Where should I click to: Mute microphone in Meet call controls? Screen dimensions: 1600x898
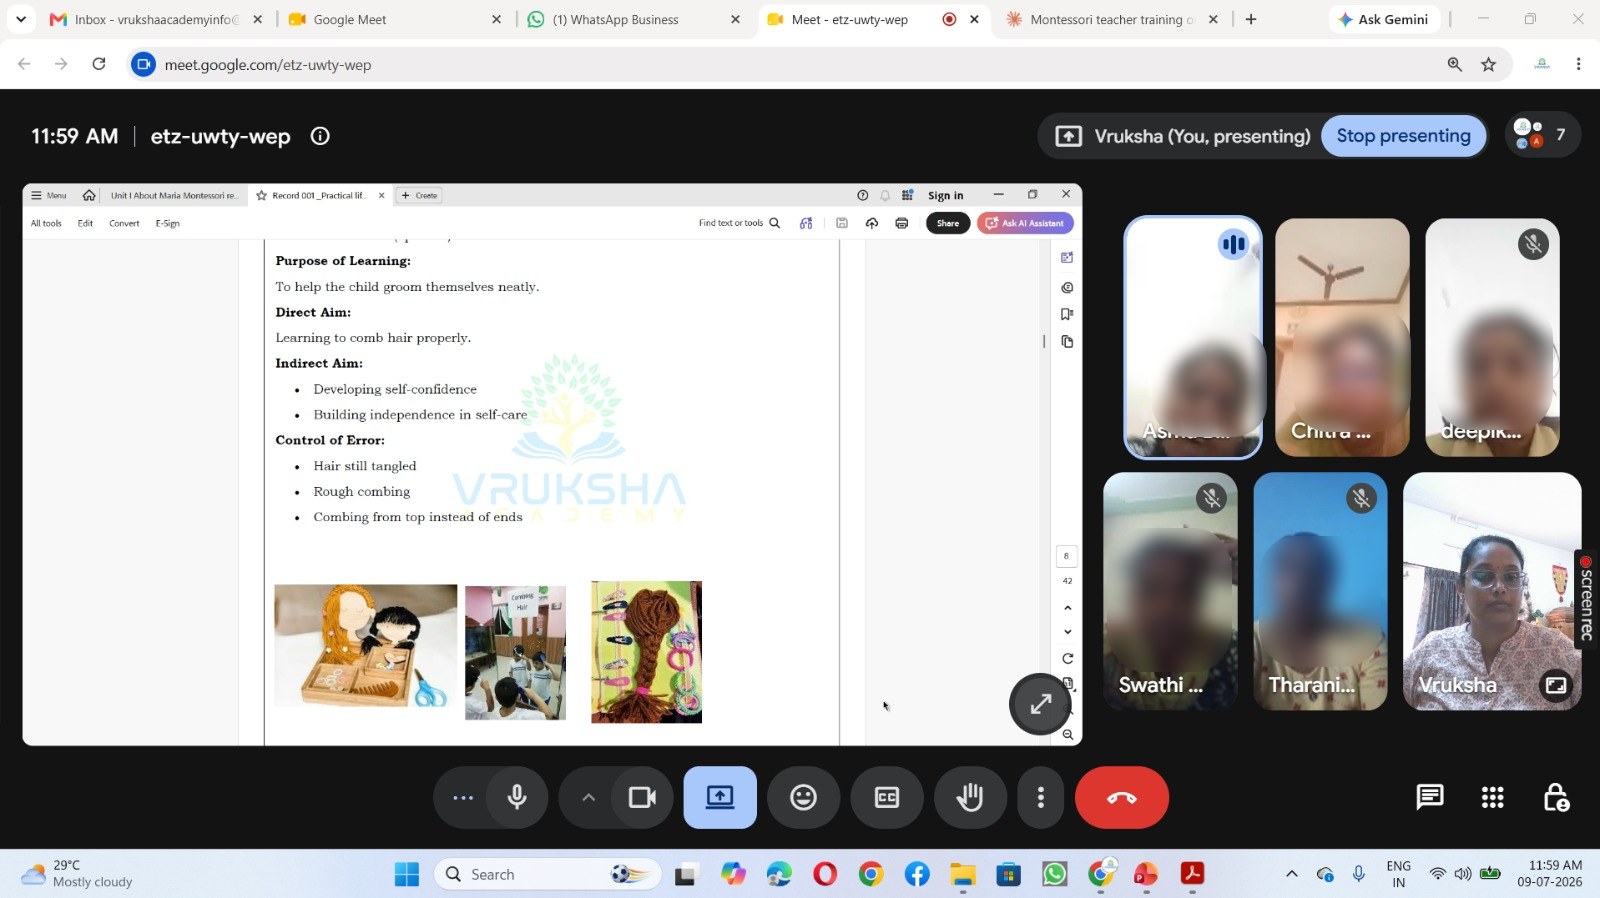pos(517,797)
